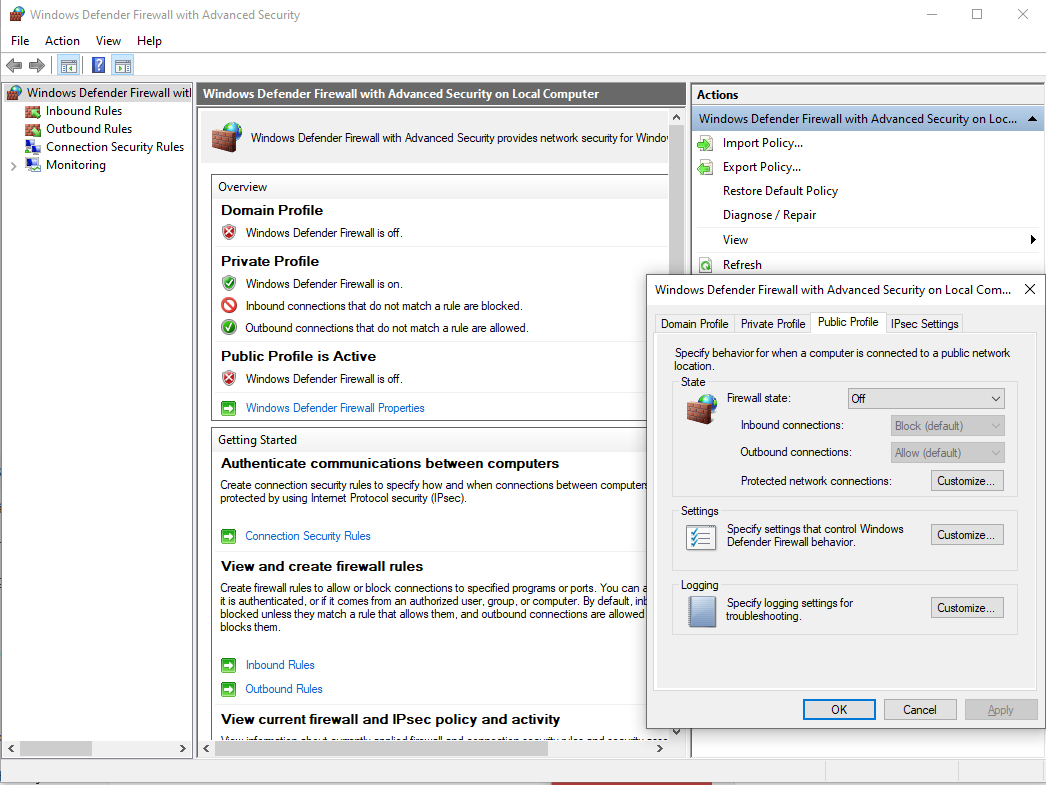Collapse the Actions section header arrow
The height and width of the screenshot is (785, 1046).
coord(1032,119)
